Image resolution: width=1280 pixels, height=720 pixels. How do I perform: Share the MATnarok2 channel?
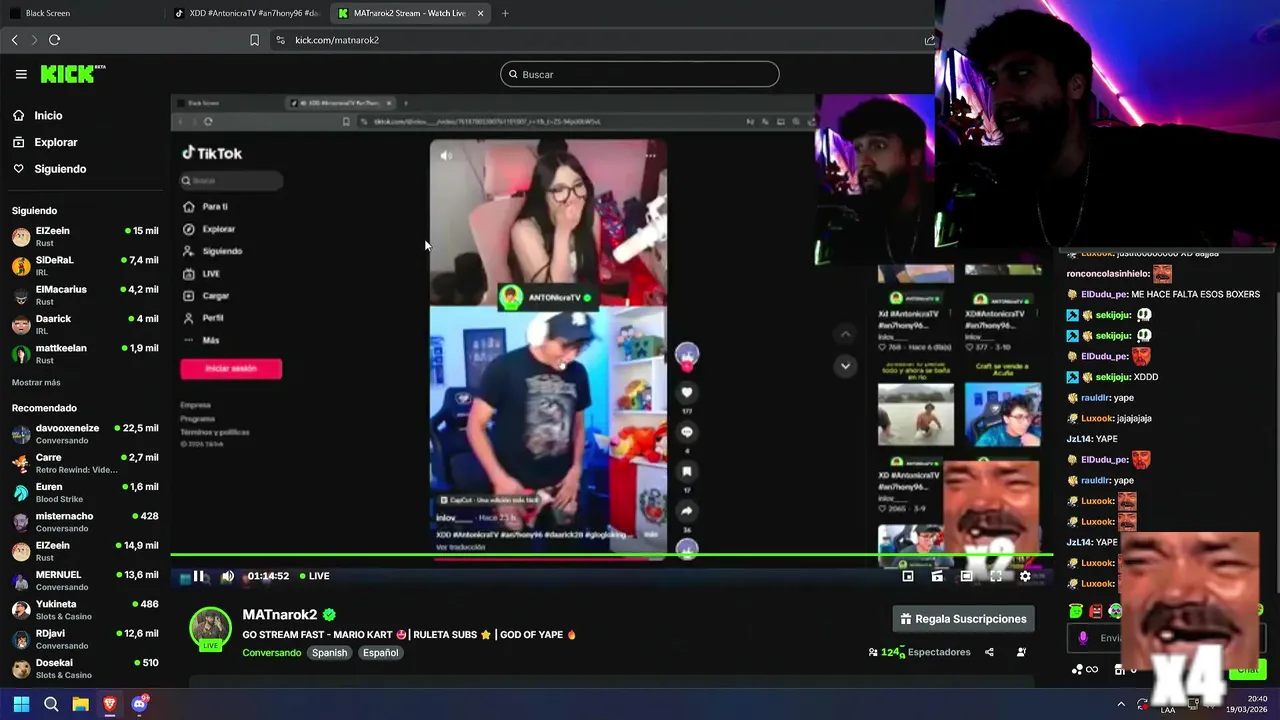(989, 652)
